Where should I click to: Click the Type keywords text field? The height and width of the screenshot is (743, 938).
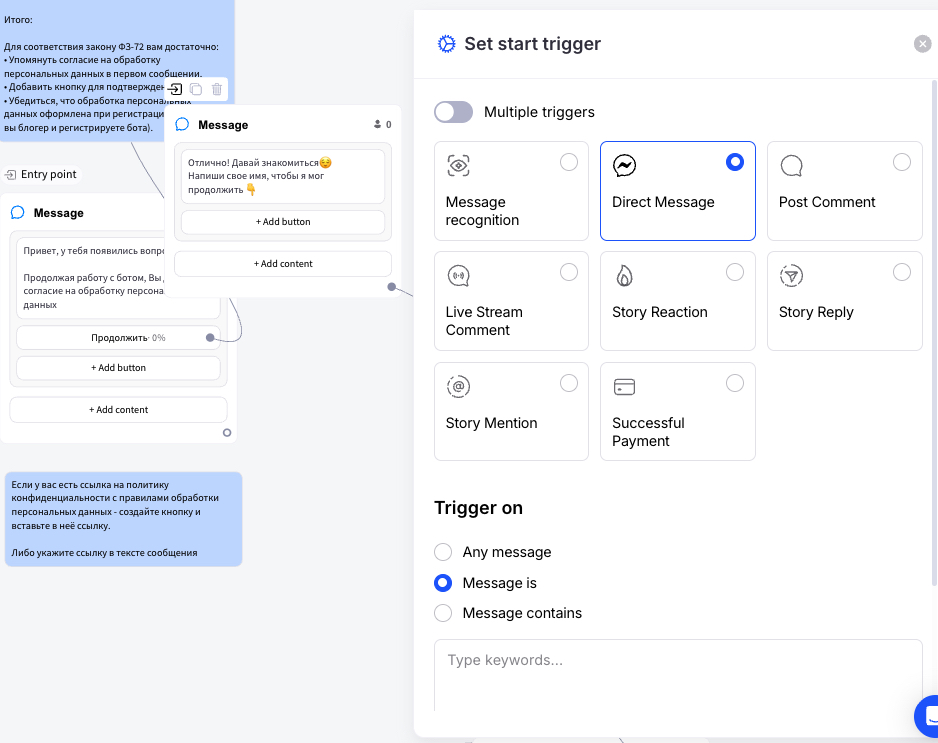[677, 672]
